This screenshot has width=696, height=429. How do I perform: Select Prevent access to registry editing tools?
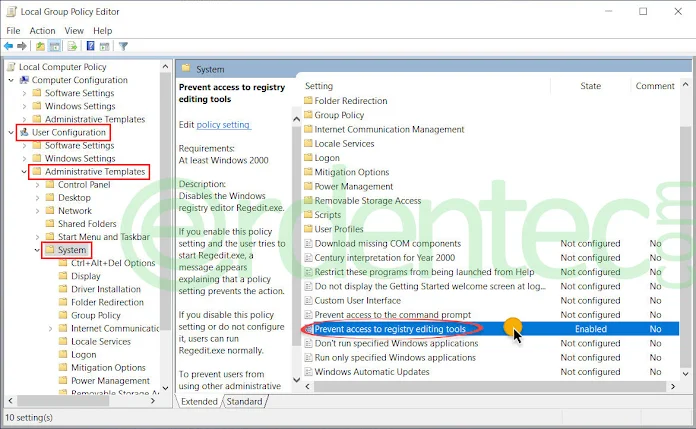point(390,329)
